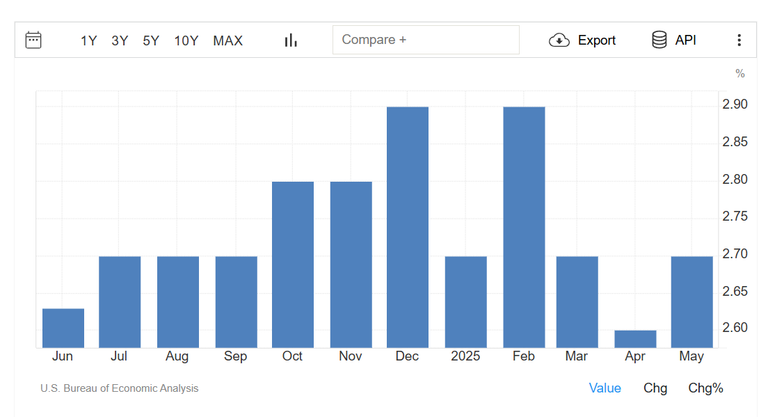The width and height of the screenshot is (768, 417).
Task: Click the Oct bar in chart
Action: 293,265
